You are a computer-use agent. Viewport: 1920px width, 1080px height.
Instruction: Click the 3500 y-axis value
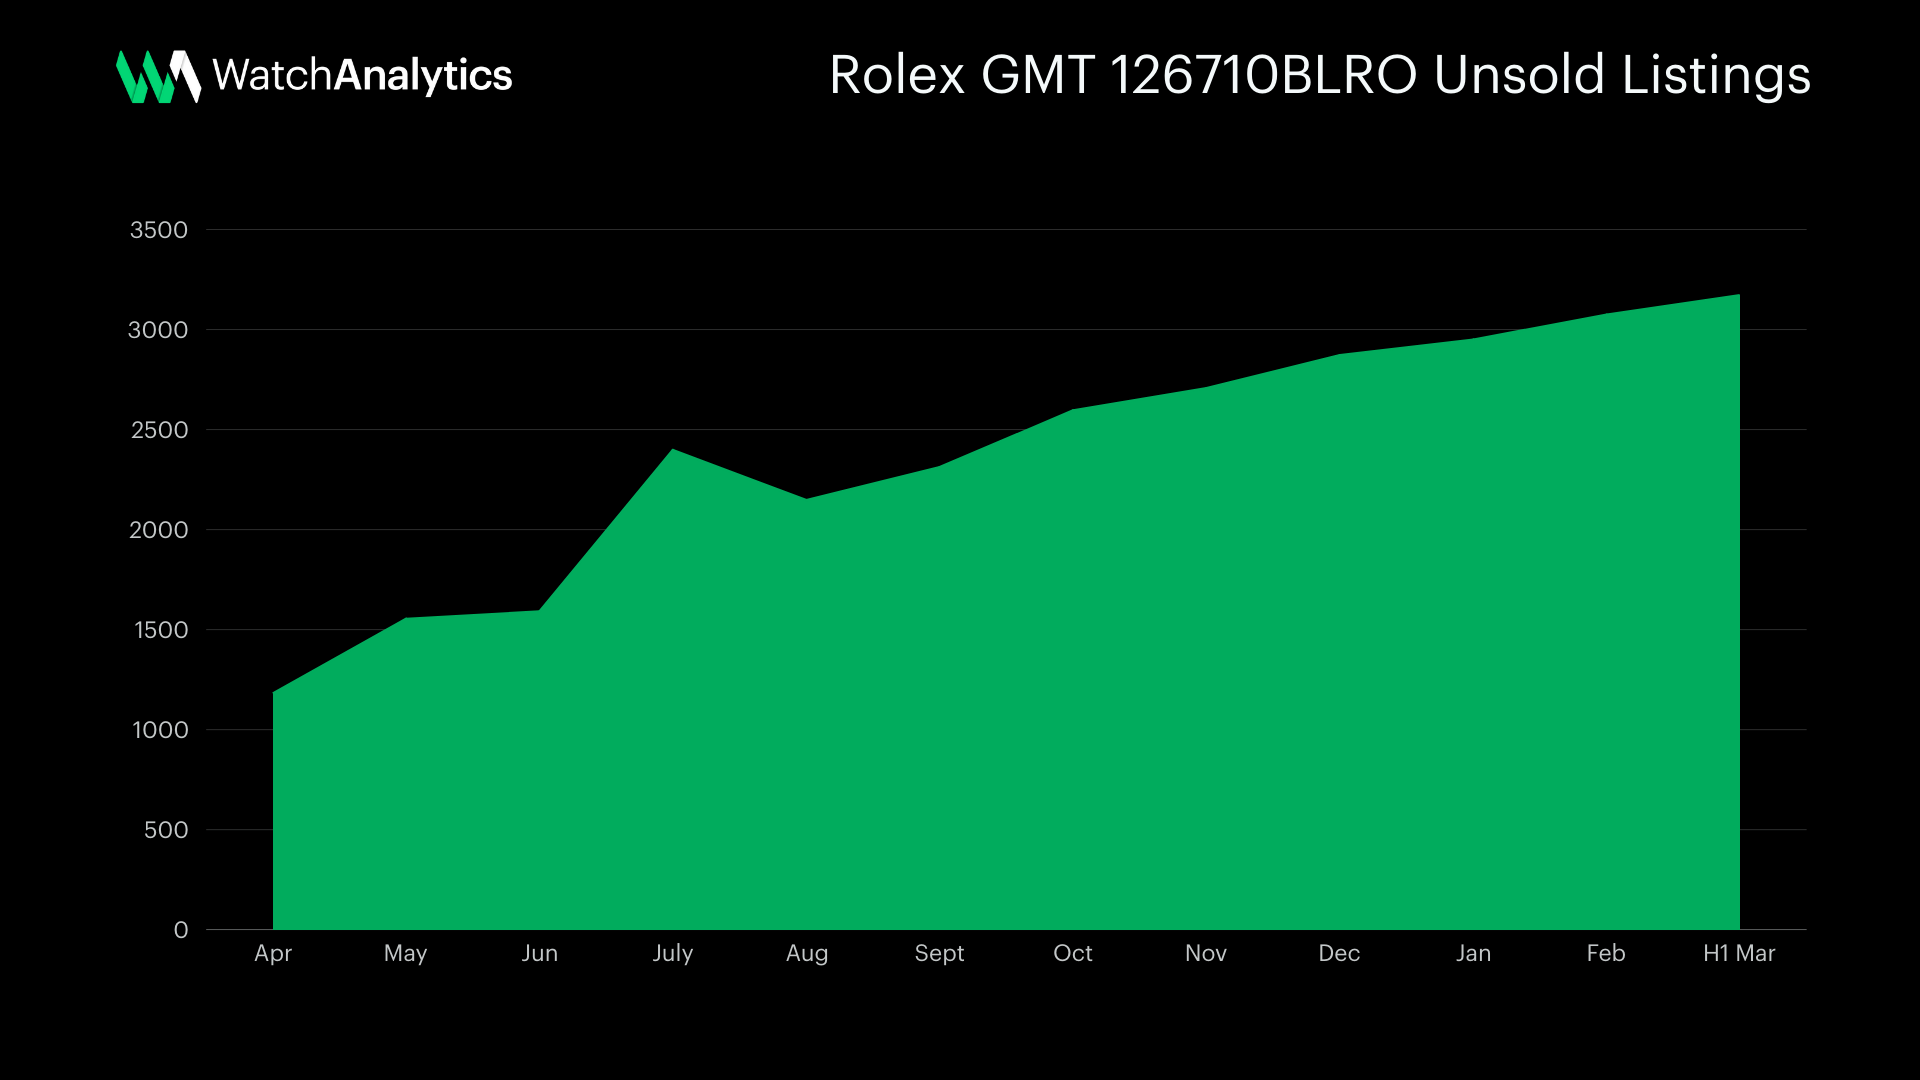coord(159,230)
